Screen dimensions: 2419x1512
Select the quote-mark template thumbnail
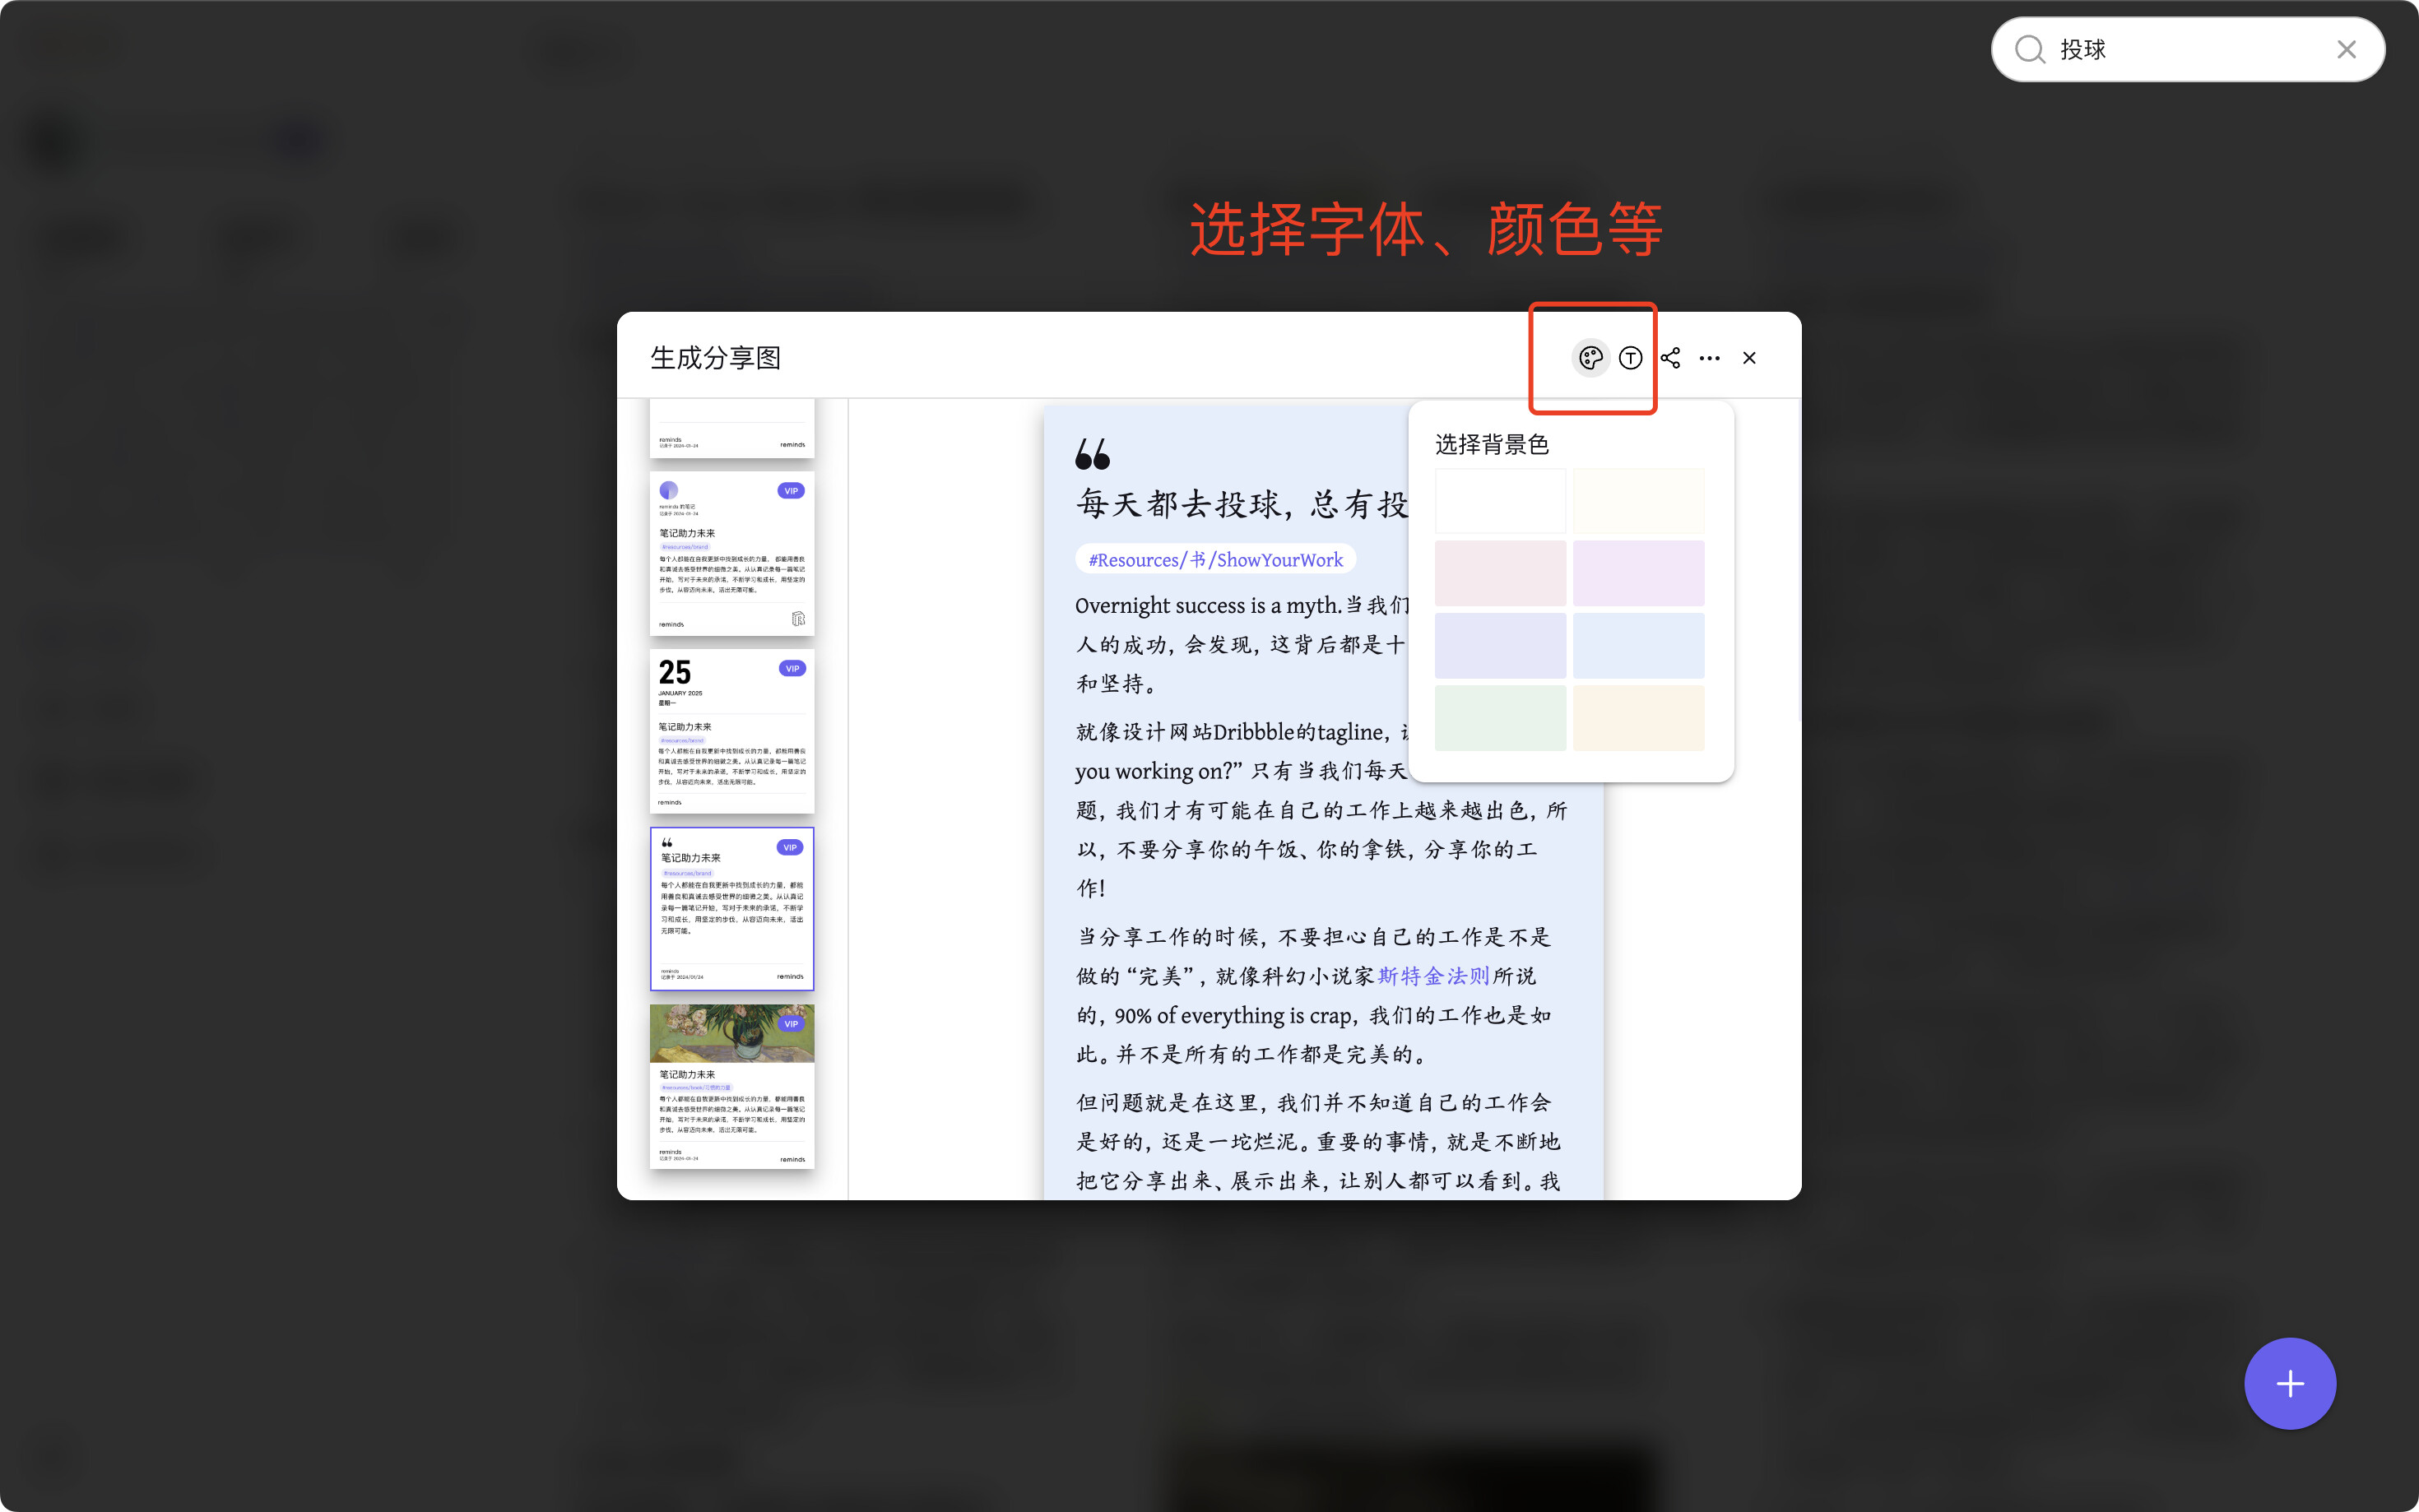(x=732, y=908)
